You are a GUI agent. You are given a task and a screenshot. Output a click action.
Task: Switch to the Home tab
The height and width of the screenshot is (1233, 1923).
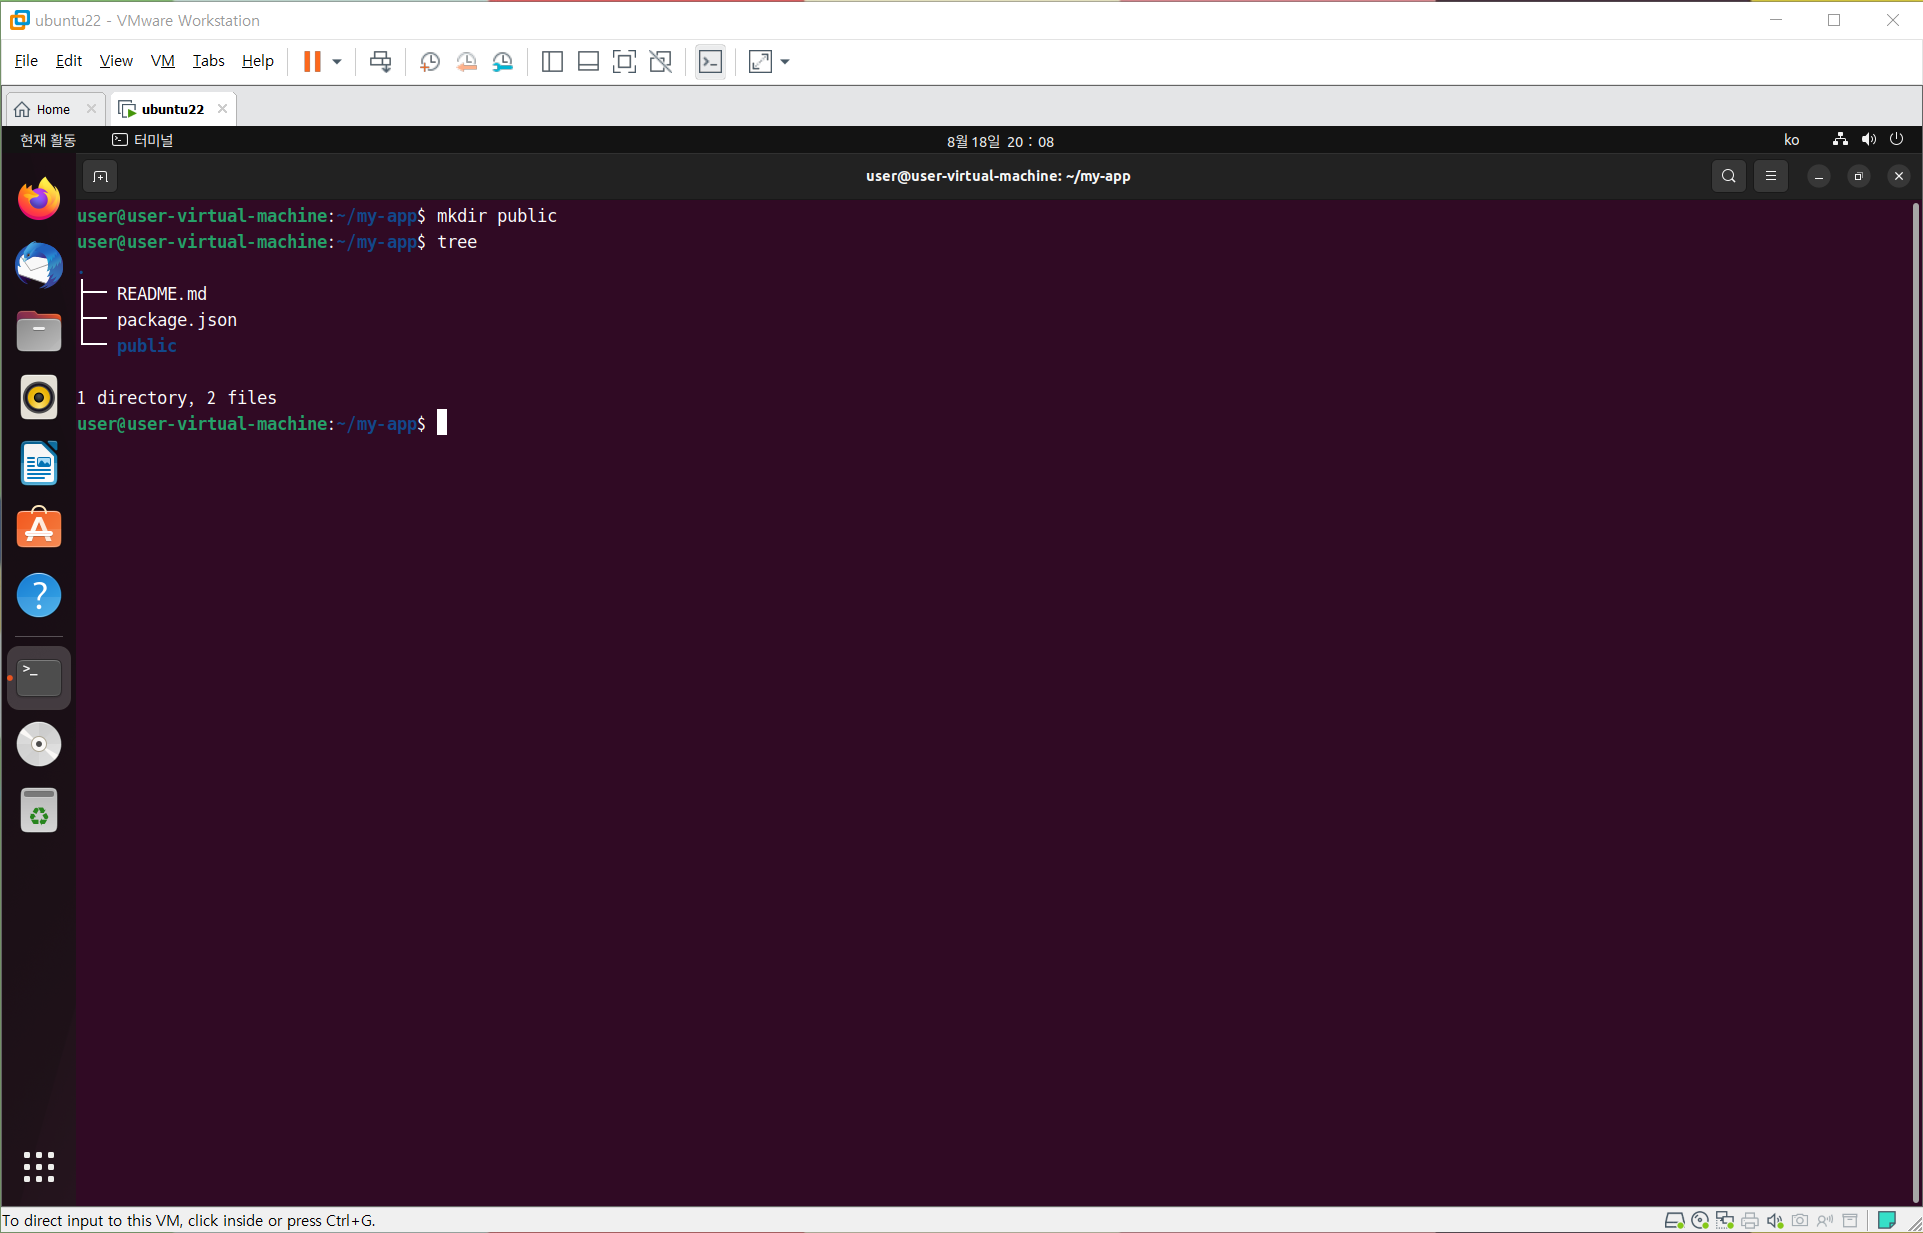click(52, 109)
